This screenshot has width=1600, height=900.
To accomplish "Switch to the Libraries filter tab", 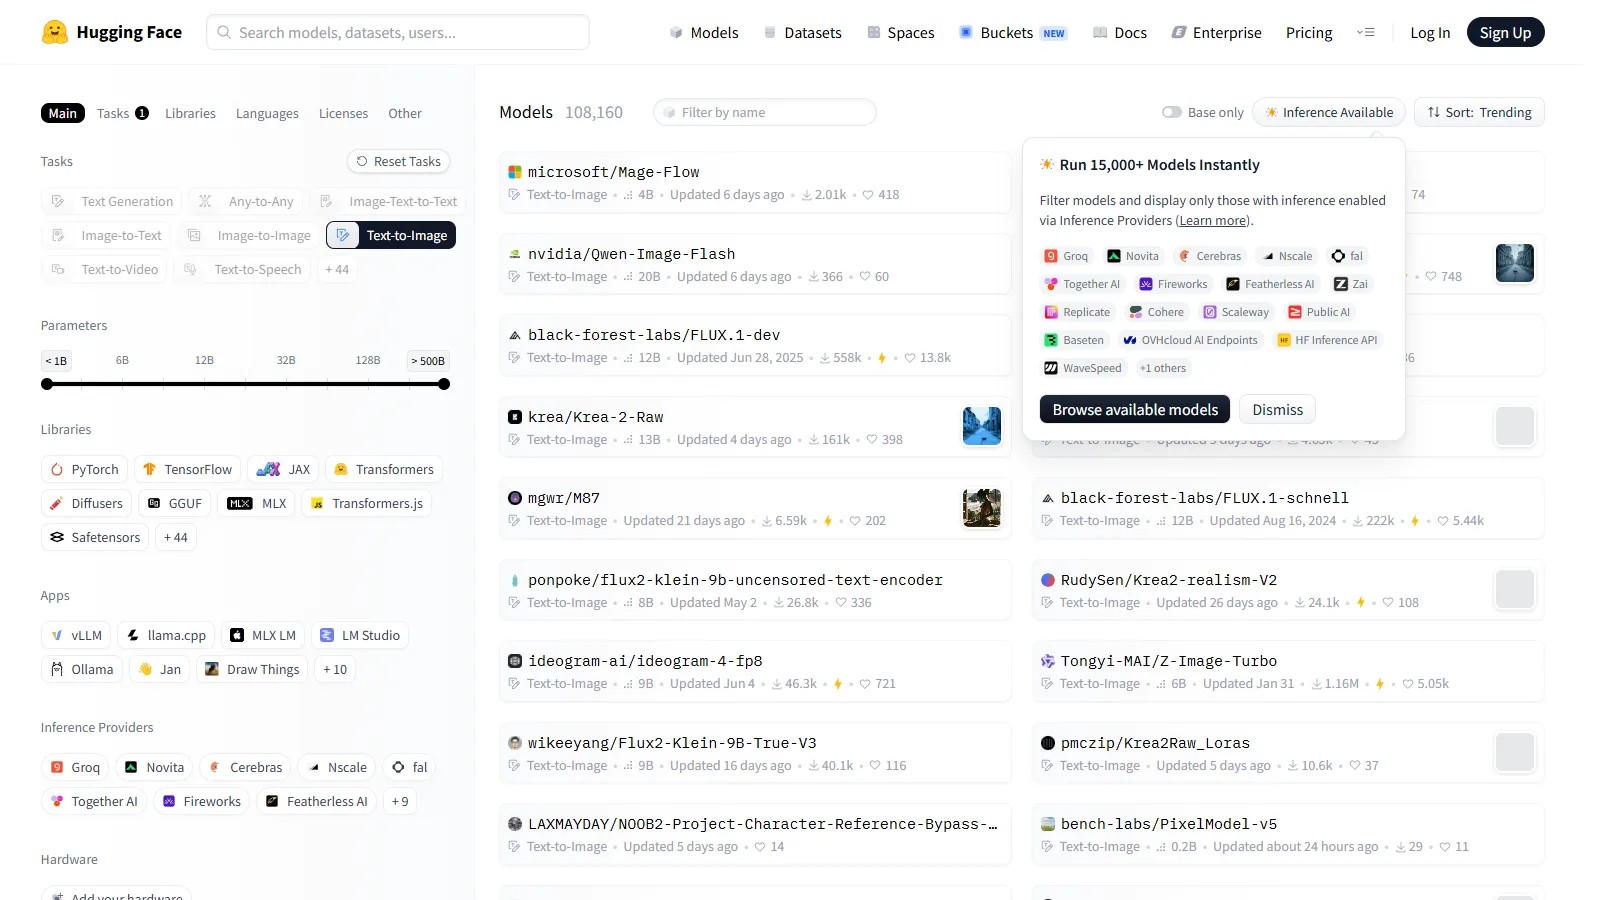I will click(x=190, y=113).
